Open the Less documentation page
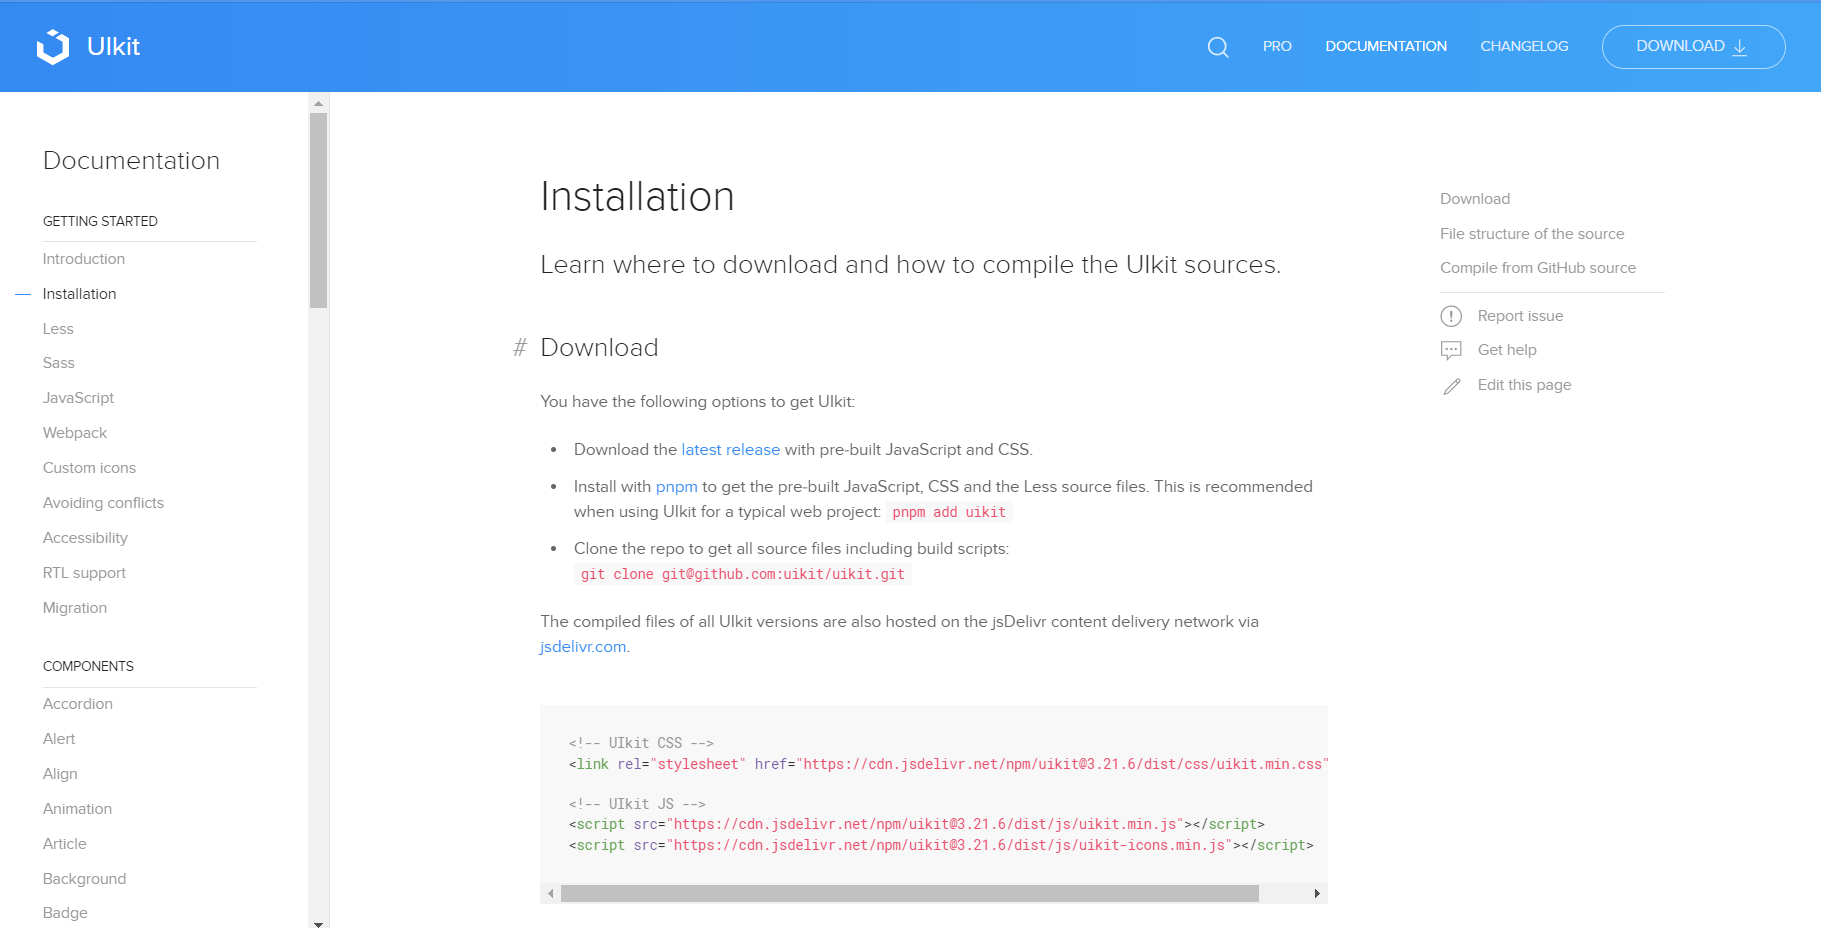Image resolution: width=1821 pixels, height=928 pixels. [x=58, y=329]
